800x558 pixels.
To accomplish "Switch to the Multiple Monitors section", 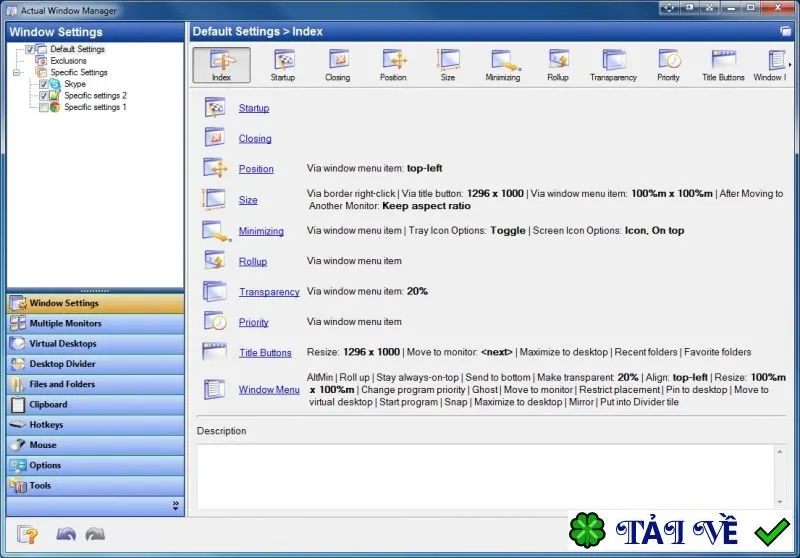I will click(95, 323).
